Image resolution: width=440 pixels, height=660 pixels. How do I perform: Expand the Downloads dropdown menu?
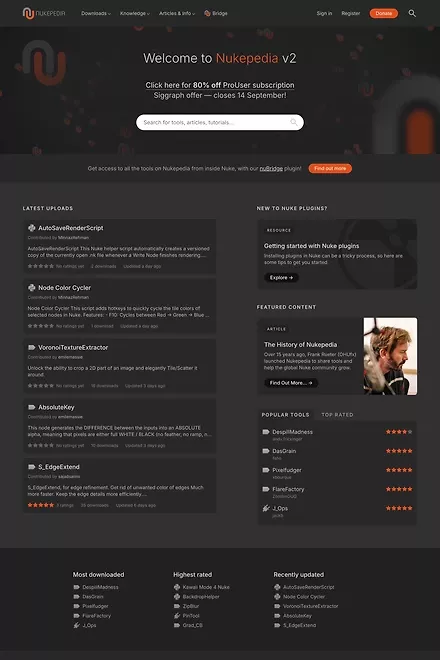click(x=96, y=13)
